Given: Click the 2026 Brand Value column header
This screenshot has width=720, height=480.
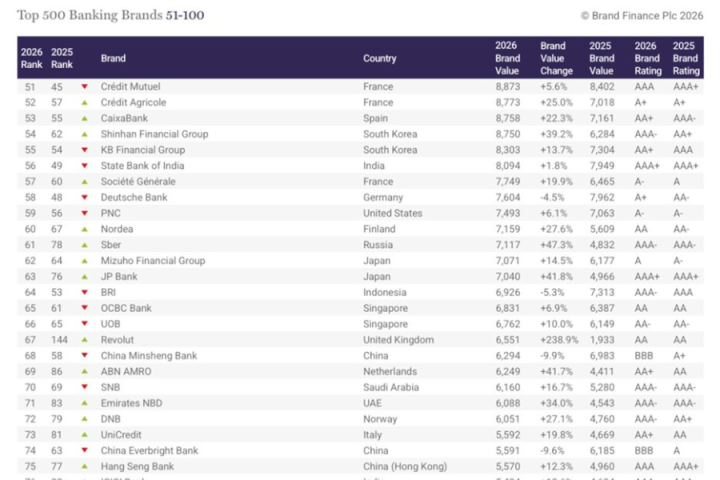Looking at the screenshot, I should [508, 58].
